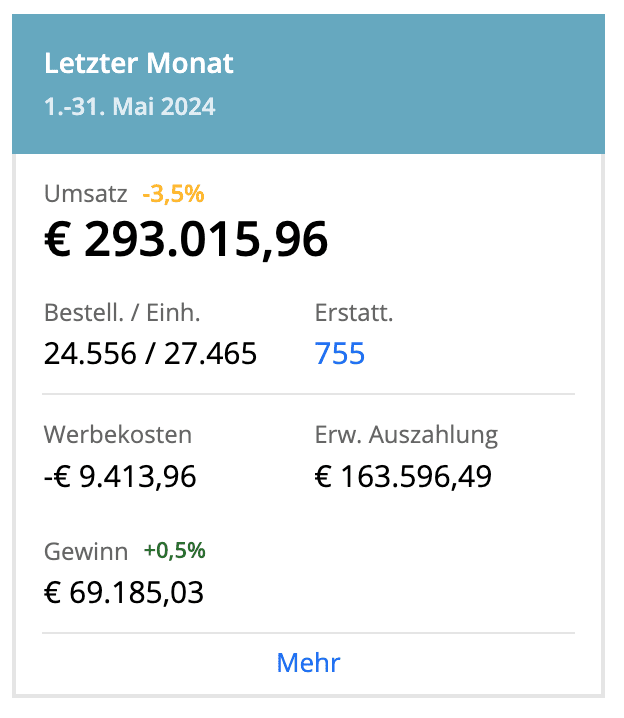624x718 pixels.
Task: Click the refunds count 755
Action: click(340, 354)
